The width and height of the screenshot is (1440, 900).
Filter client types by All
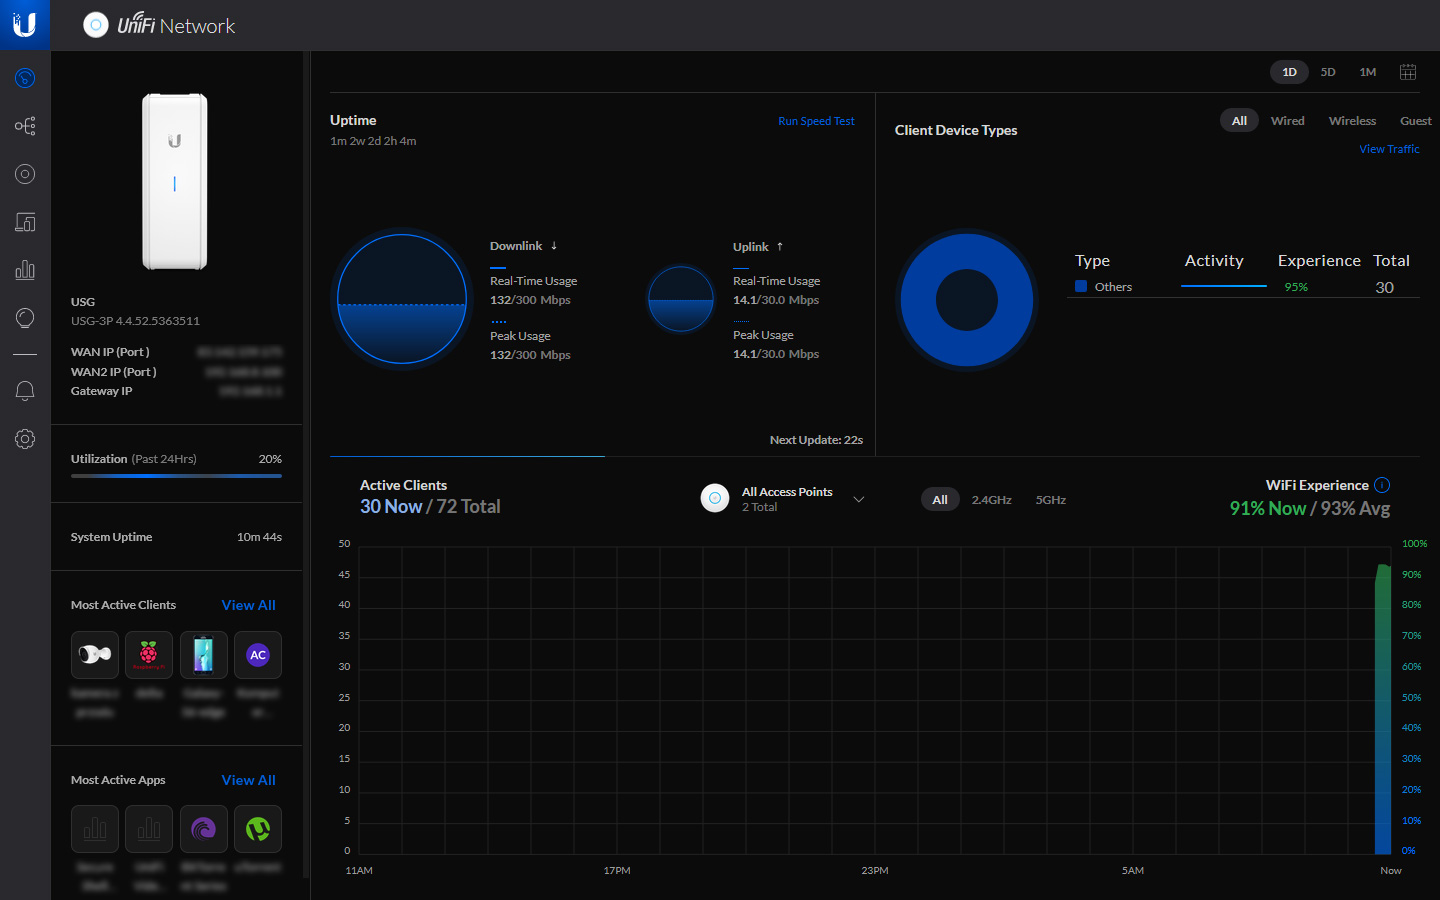click(1239, 120)
